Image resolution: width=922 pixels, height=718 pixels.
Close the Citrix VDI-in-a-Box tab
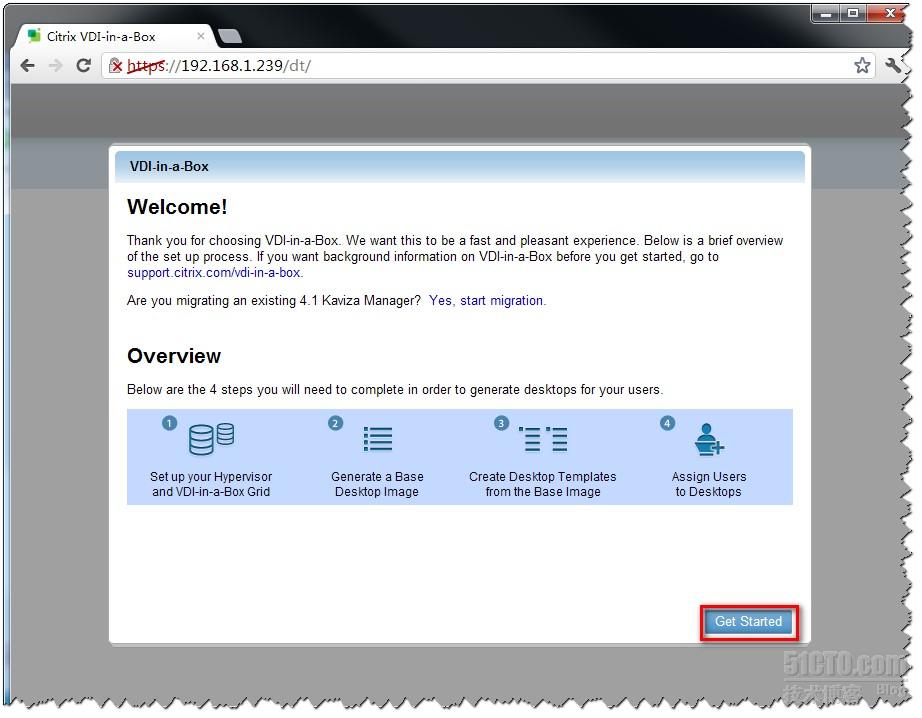click(x=201, y=36)
